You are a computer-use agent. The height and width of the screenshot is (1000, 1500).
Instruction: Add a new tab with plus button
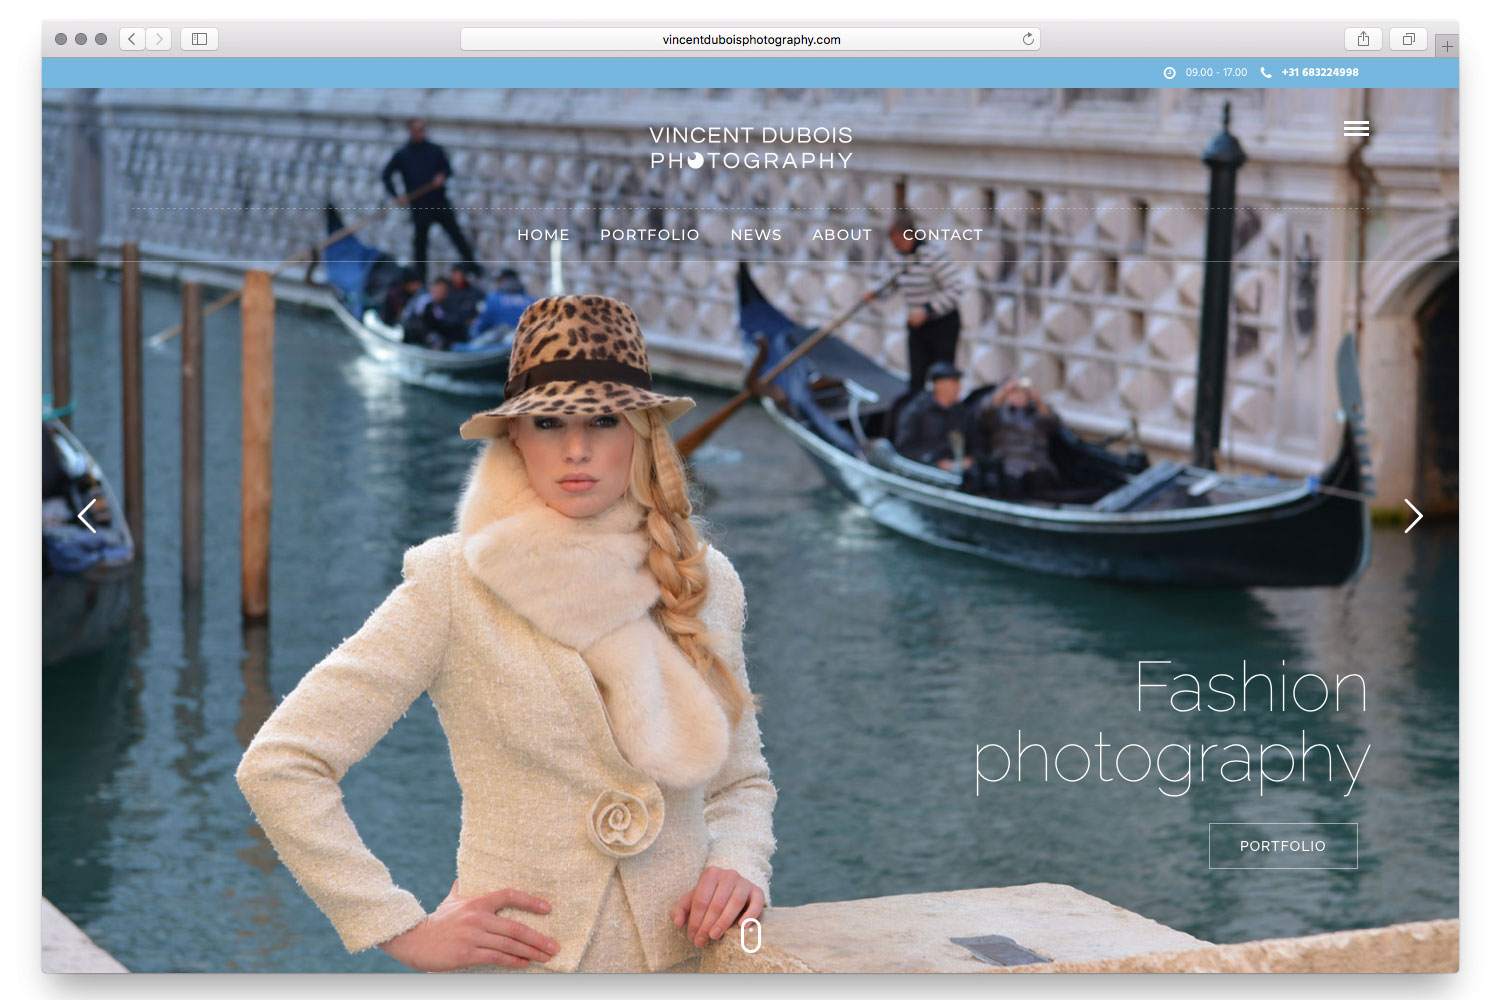1447,46
